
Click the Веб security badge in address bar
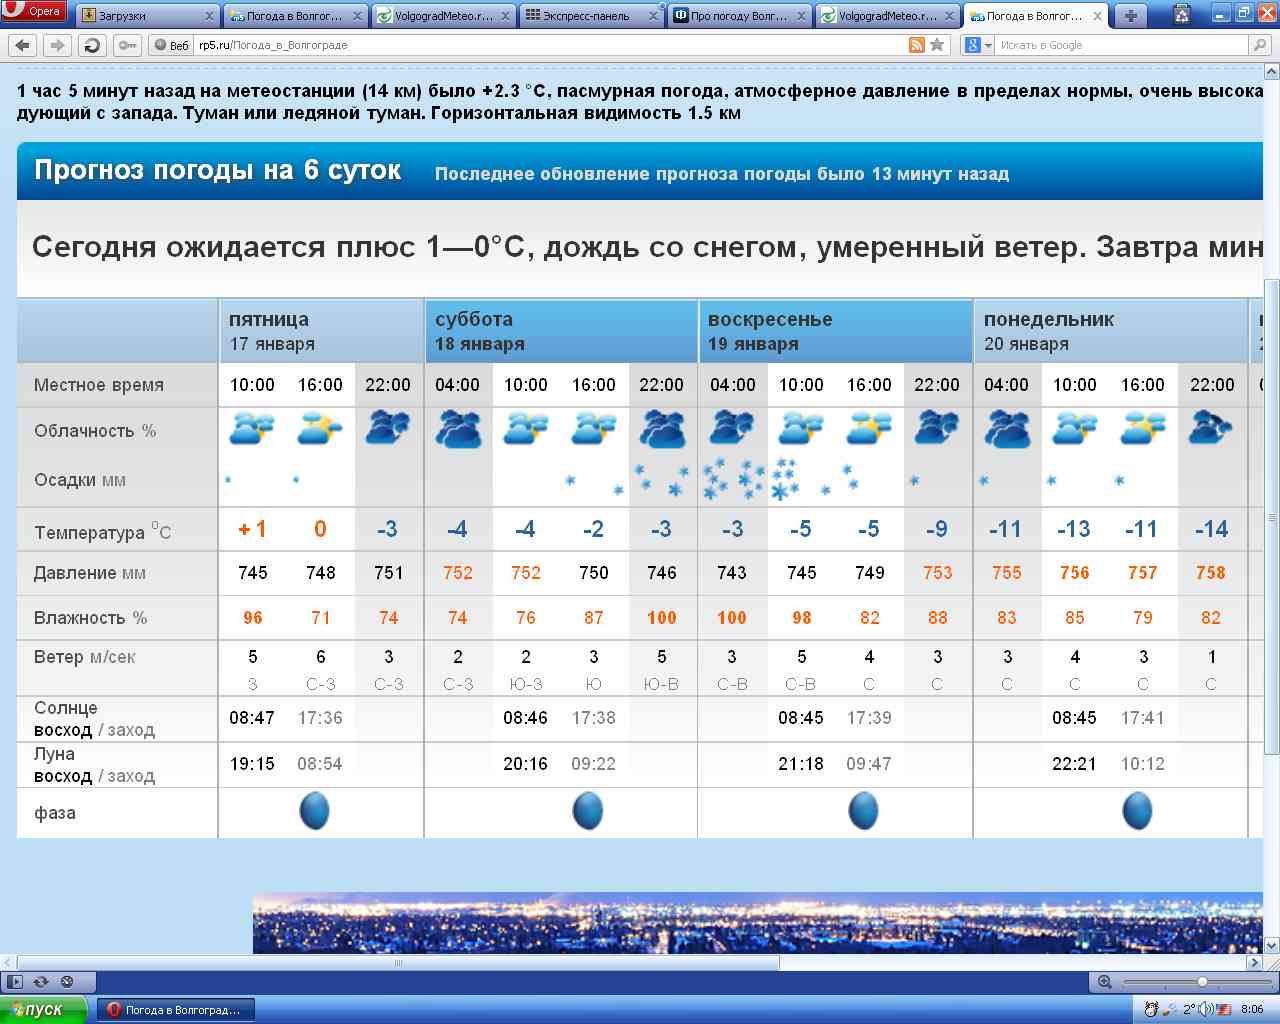172,45
